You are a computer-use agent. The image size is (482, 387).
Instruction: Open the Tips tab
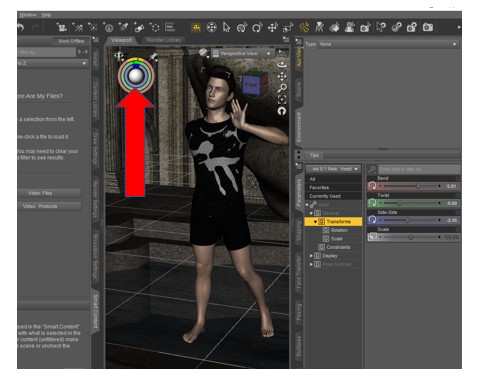tap(314, 155)
